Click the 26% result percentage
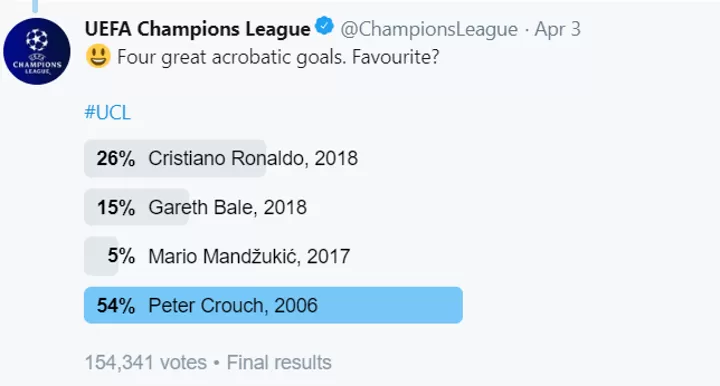The height and width of the screenshot is (386, 720). click(116, 158)
